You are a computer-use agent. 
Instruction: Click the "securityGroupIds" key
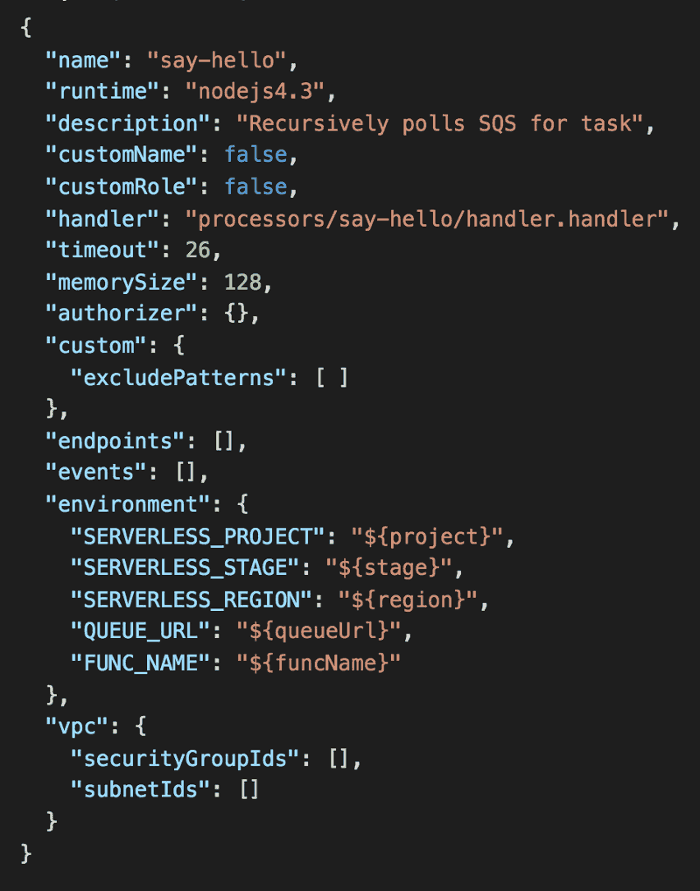185,759
